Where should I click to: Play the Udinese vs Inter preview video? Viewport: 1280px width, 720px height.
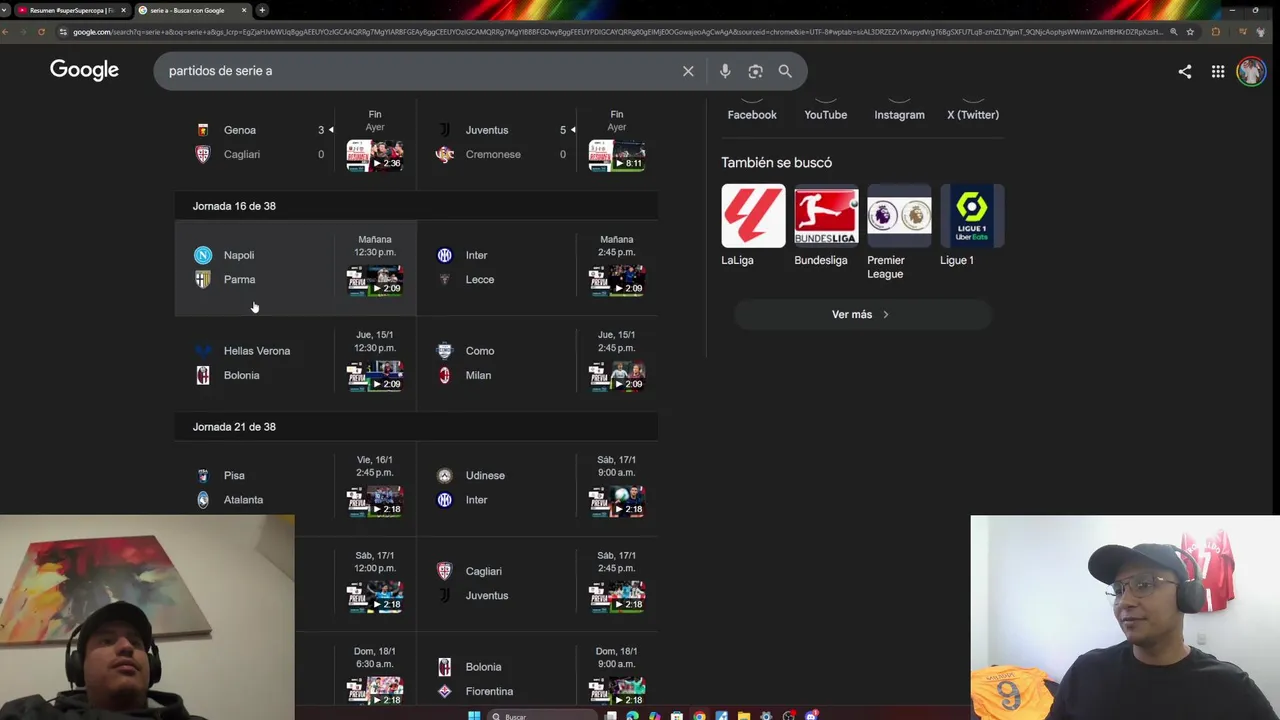617,501
